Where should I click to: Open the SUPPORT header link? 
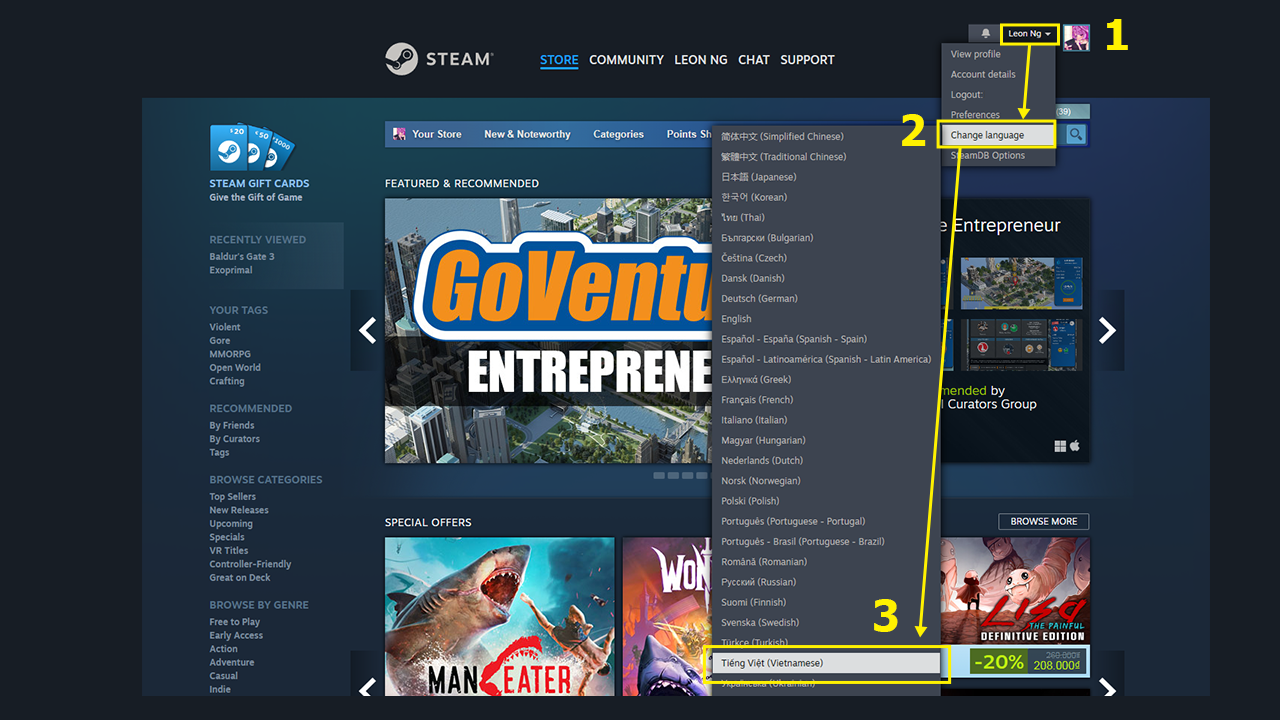coord(807,60)
